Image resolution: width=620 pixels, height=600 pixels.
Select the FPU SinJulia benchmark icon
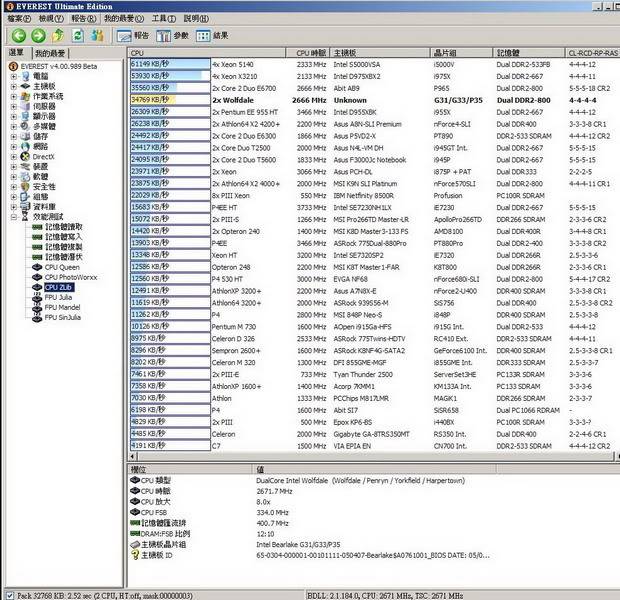coord(37,317)
